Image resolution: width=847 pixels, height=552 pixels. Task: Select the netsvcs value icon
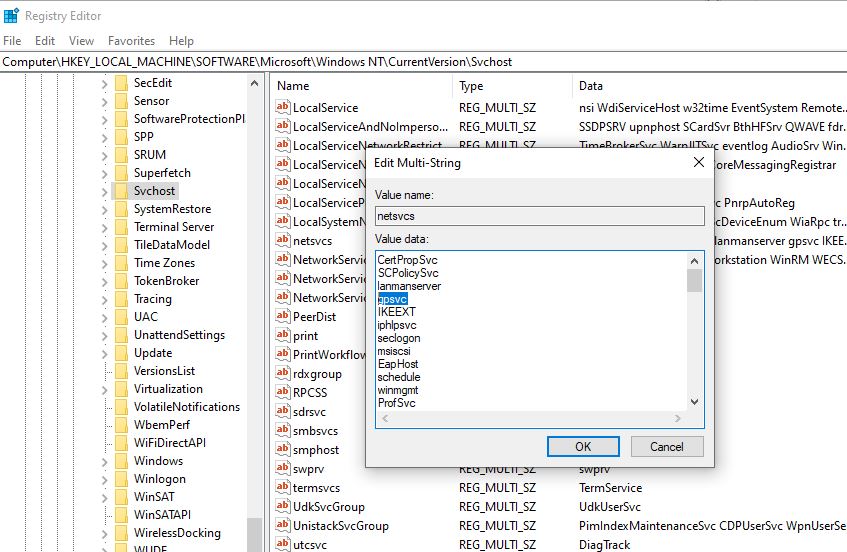[283, 240]
